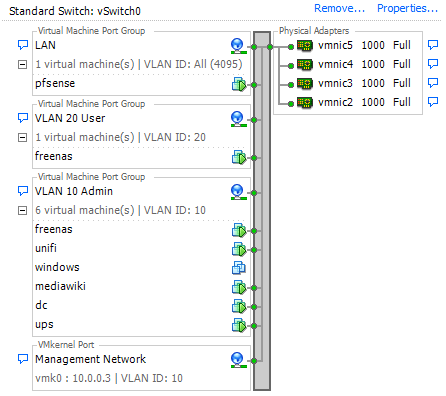Screen dimensions: 446x396
Task: Open the vmnic4 adapter info bubble
Action: pyautogui.click(x=433, y=64)
